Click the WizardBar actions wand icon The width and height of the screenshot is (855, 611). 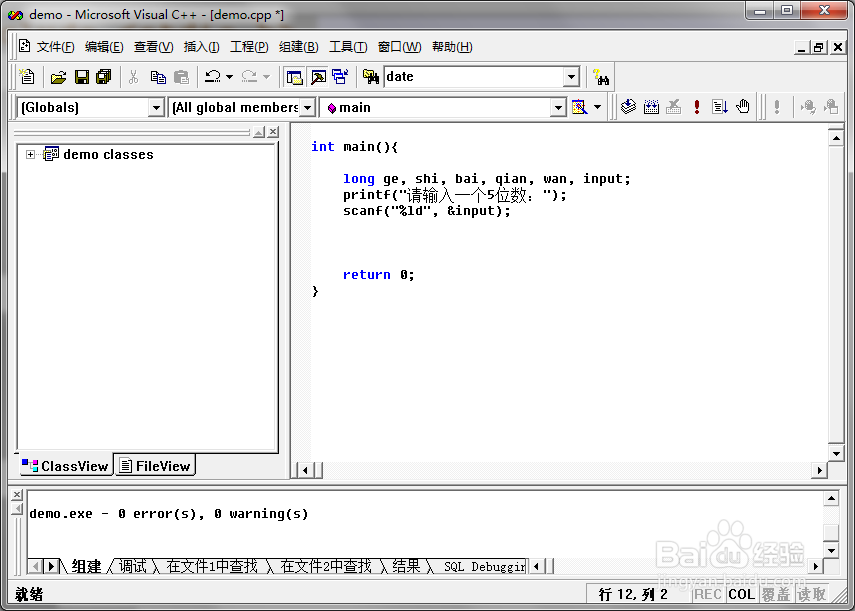click(x=580, y=107)
